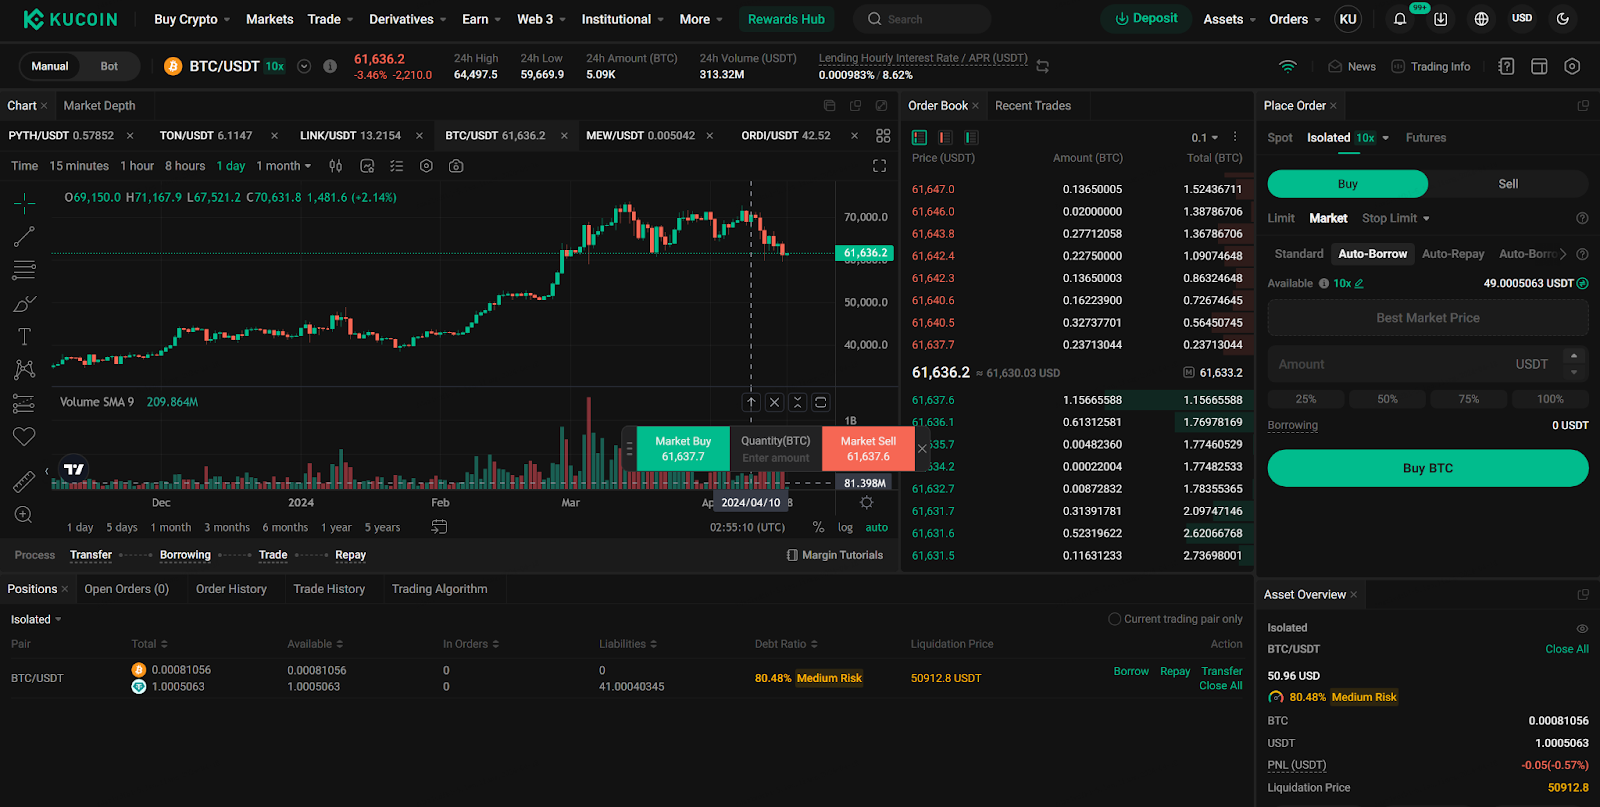Click the KuCoin logo

pos(70,19)
